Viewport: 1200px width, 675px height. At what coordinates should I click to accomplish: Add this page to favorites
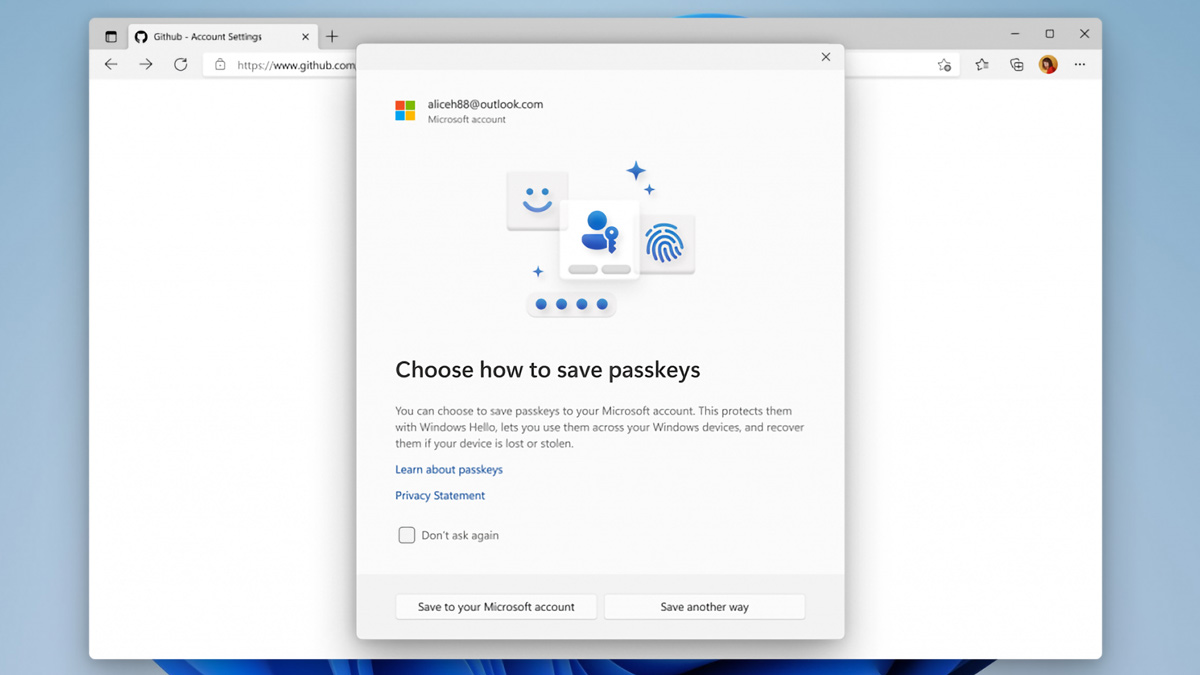[x=944, y=65]
